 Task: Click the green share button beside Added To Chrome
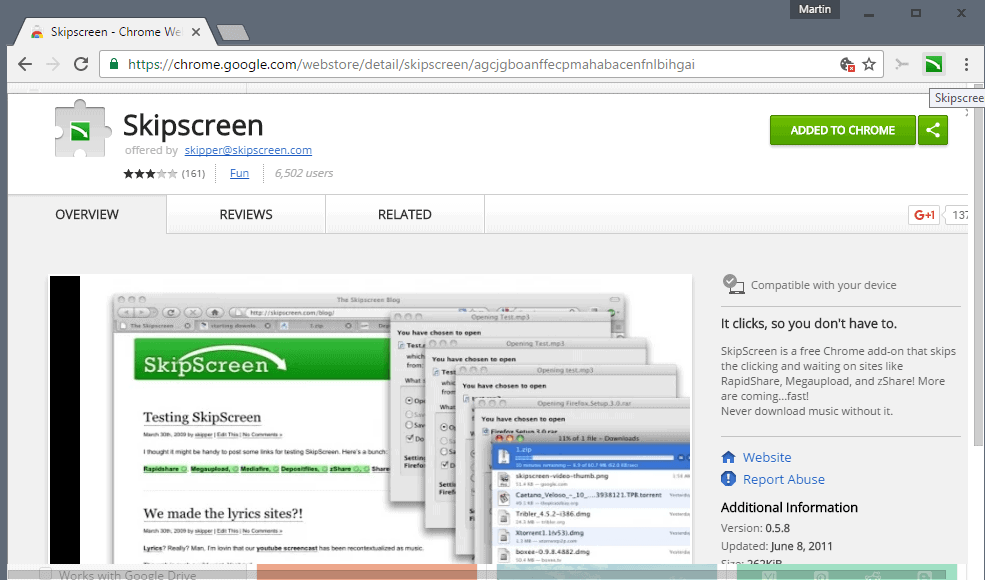coord(933,130)
